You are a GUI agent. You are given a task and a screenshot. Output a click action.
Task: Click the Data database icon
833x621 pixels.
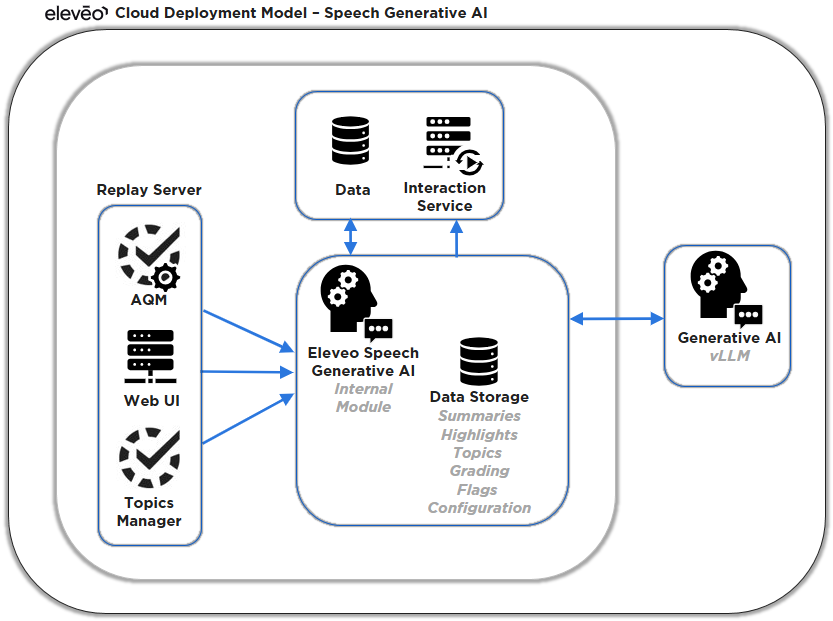point(351,141)
